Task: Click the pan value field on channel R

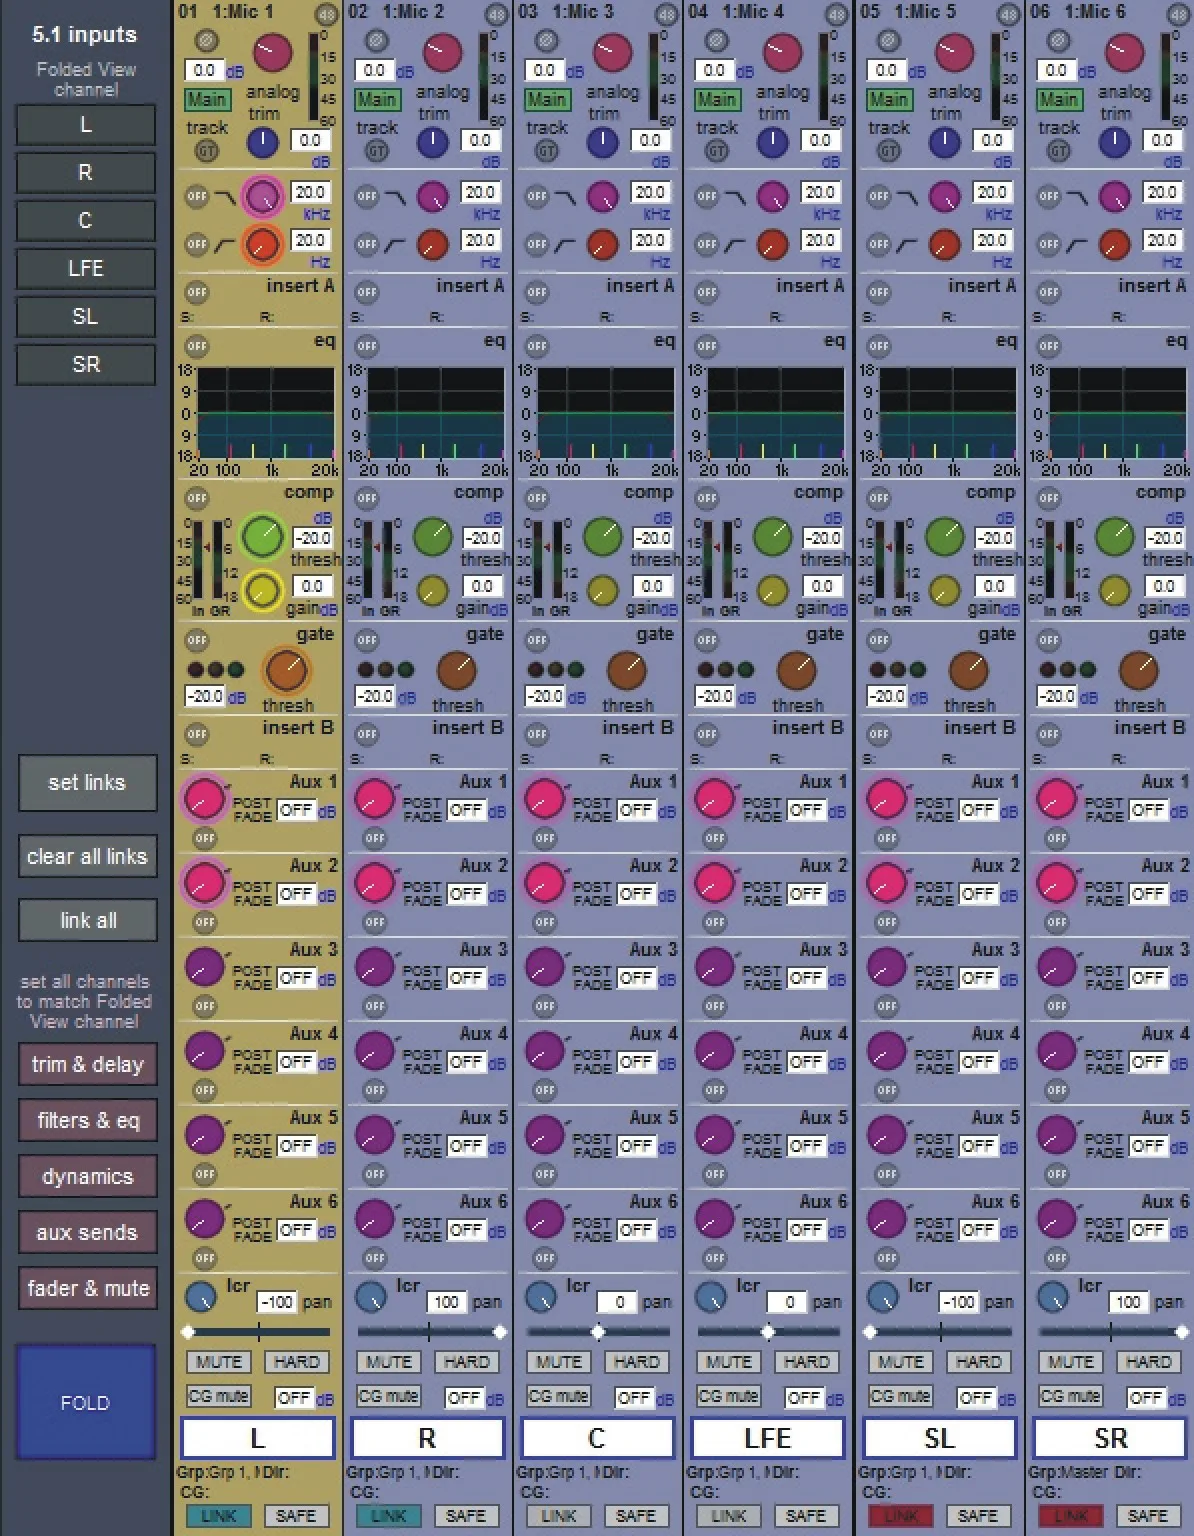Action: click(x=446, y=1302)
